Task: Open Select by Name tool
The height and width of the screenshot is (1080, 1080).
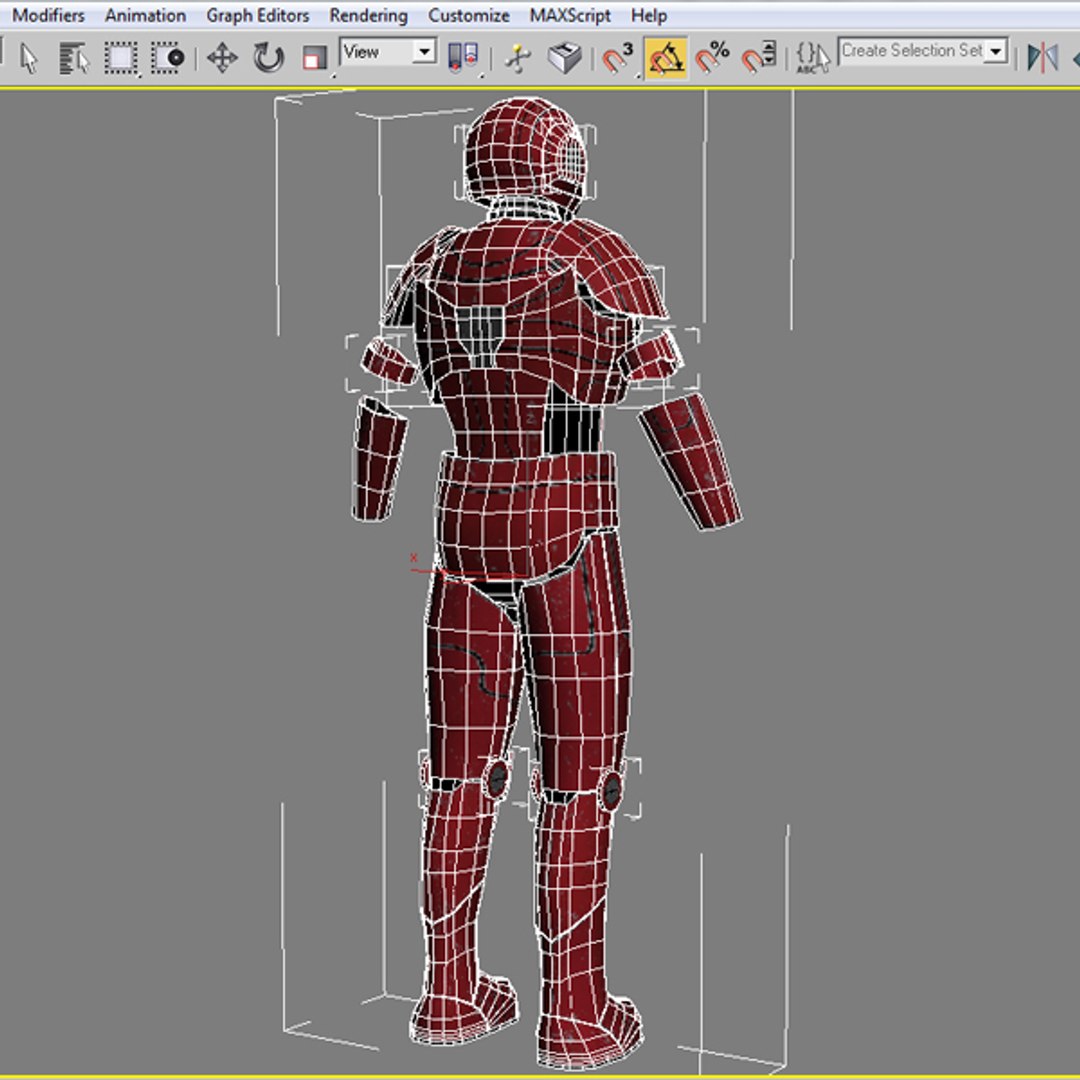Action: (74, 58)
